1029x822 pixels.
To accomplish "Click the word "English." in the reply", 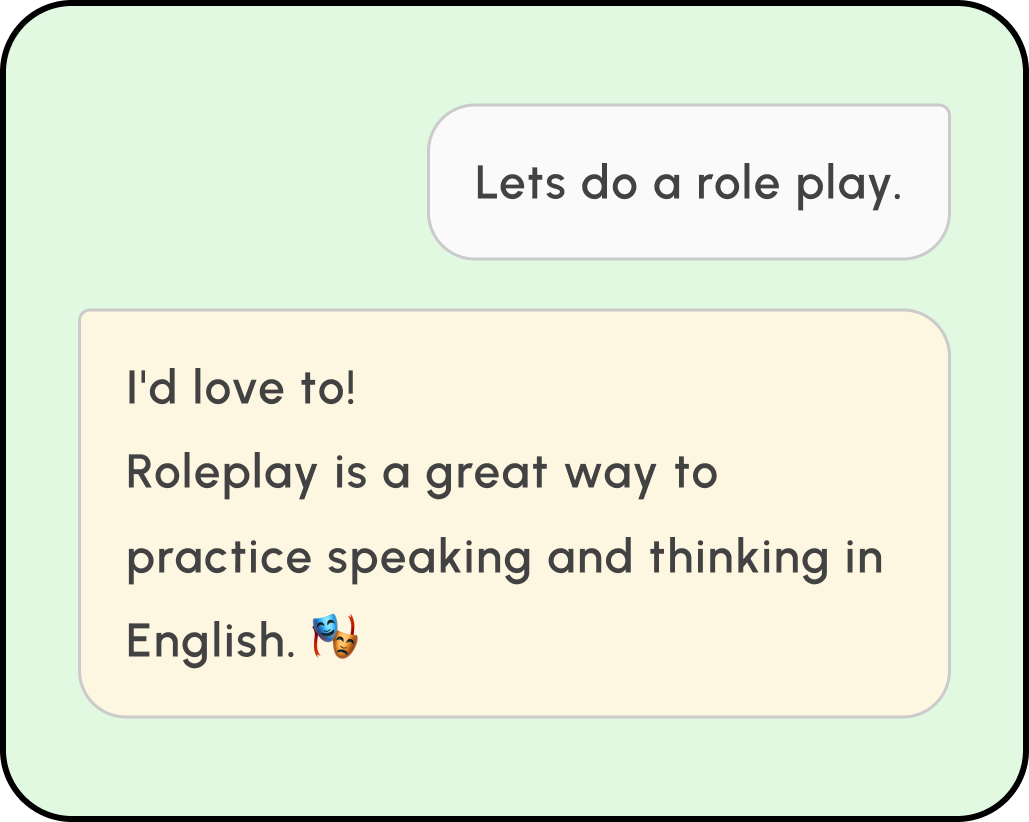I will (x=210, y=641).
